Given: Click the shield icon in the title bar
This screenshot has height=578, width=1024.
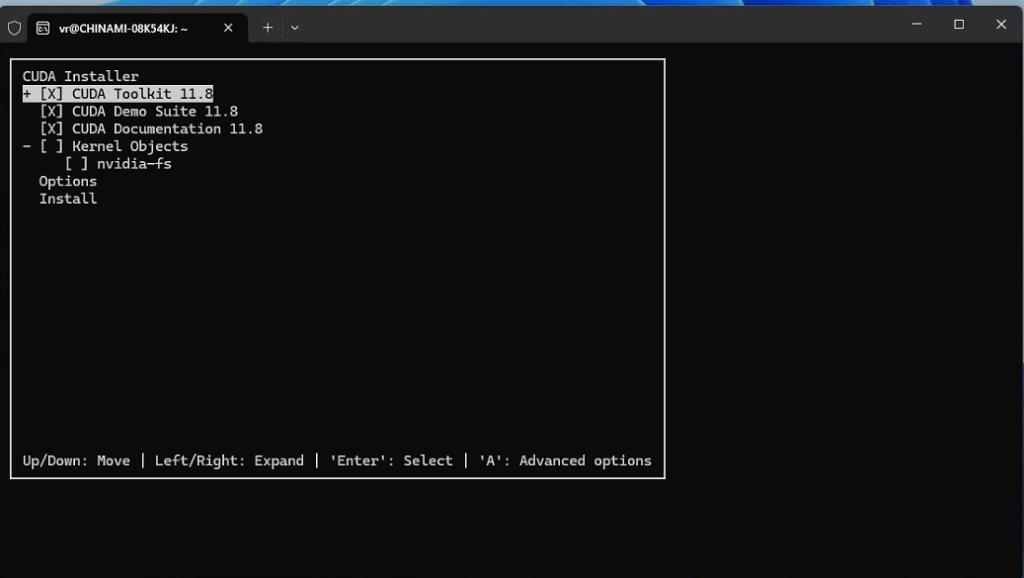Looking at the screenshot, I should click(14, 28).
